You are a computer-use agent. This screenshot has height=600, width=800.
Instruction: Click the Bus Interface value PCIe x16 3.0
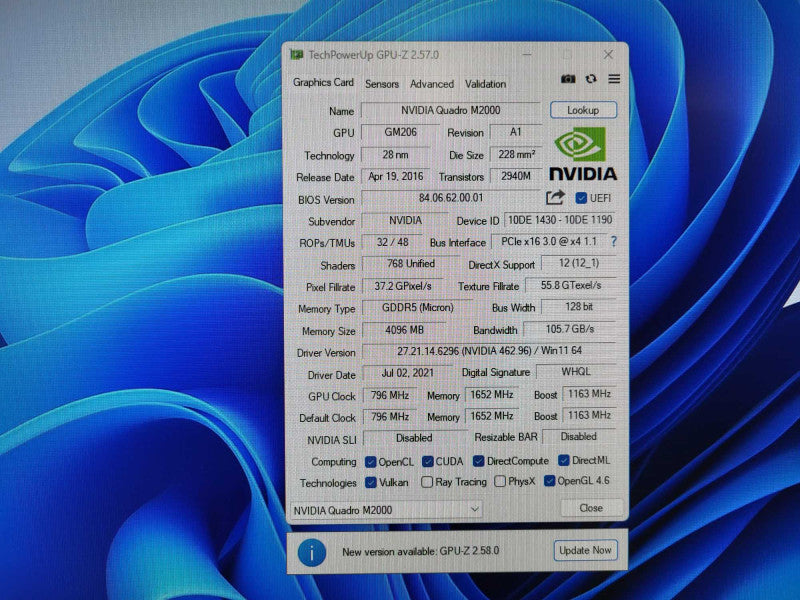(x=549, y=241)
